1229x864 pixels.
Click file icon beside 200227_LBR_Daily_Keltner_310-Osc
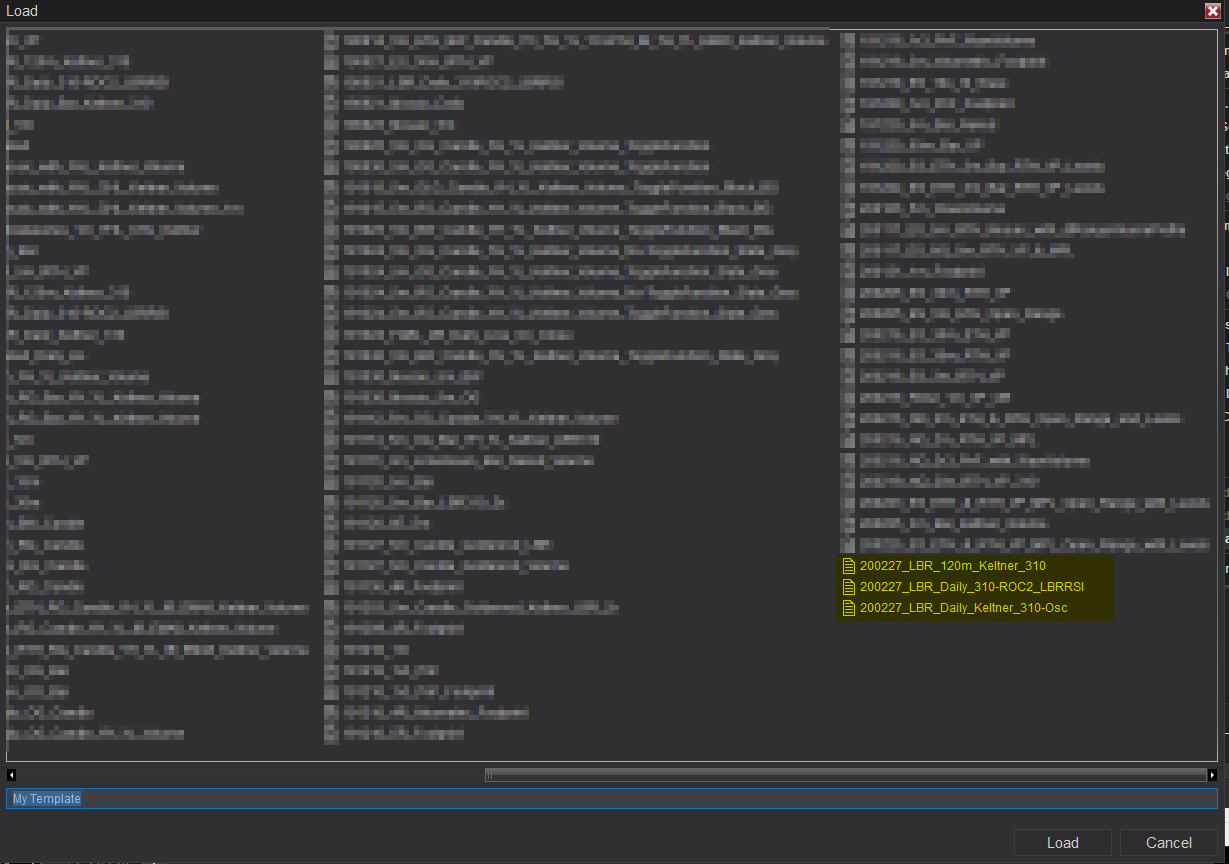[849, 608]
